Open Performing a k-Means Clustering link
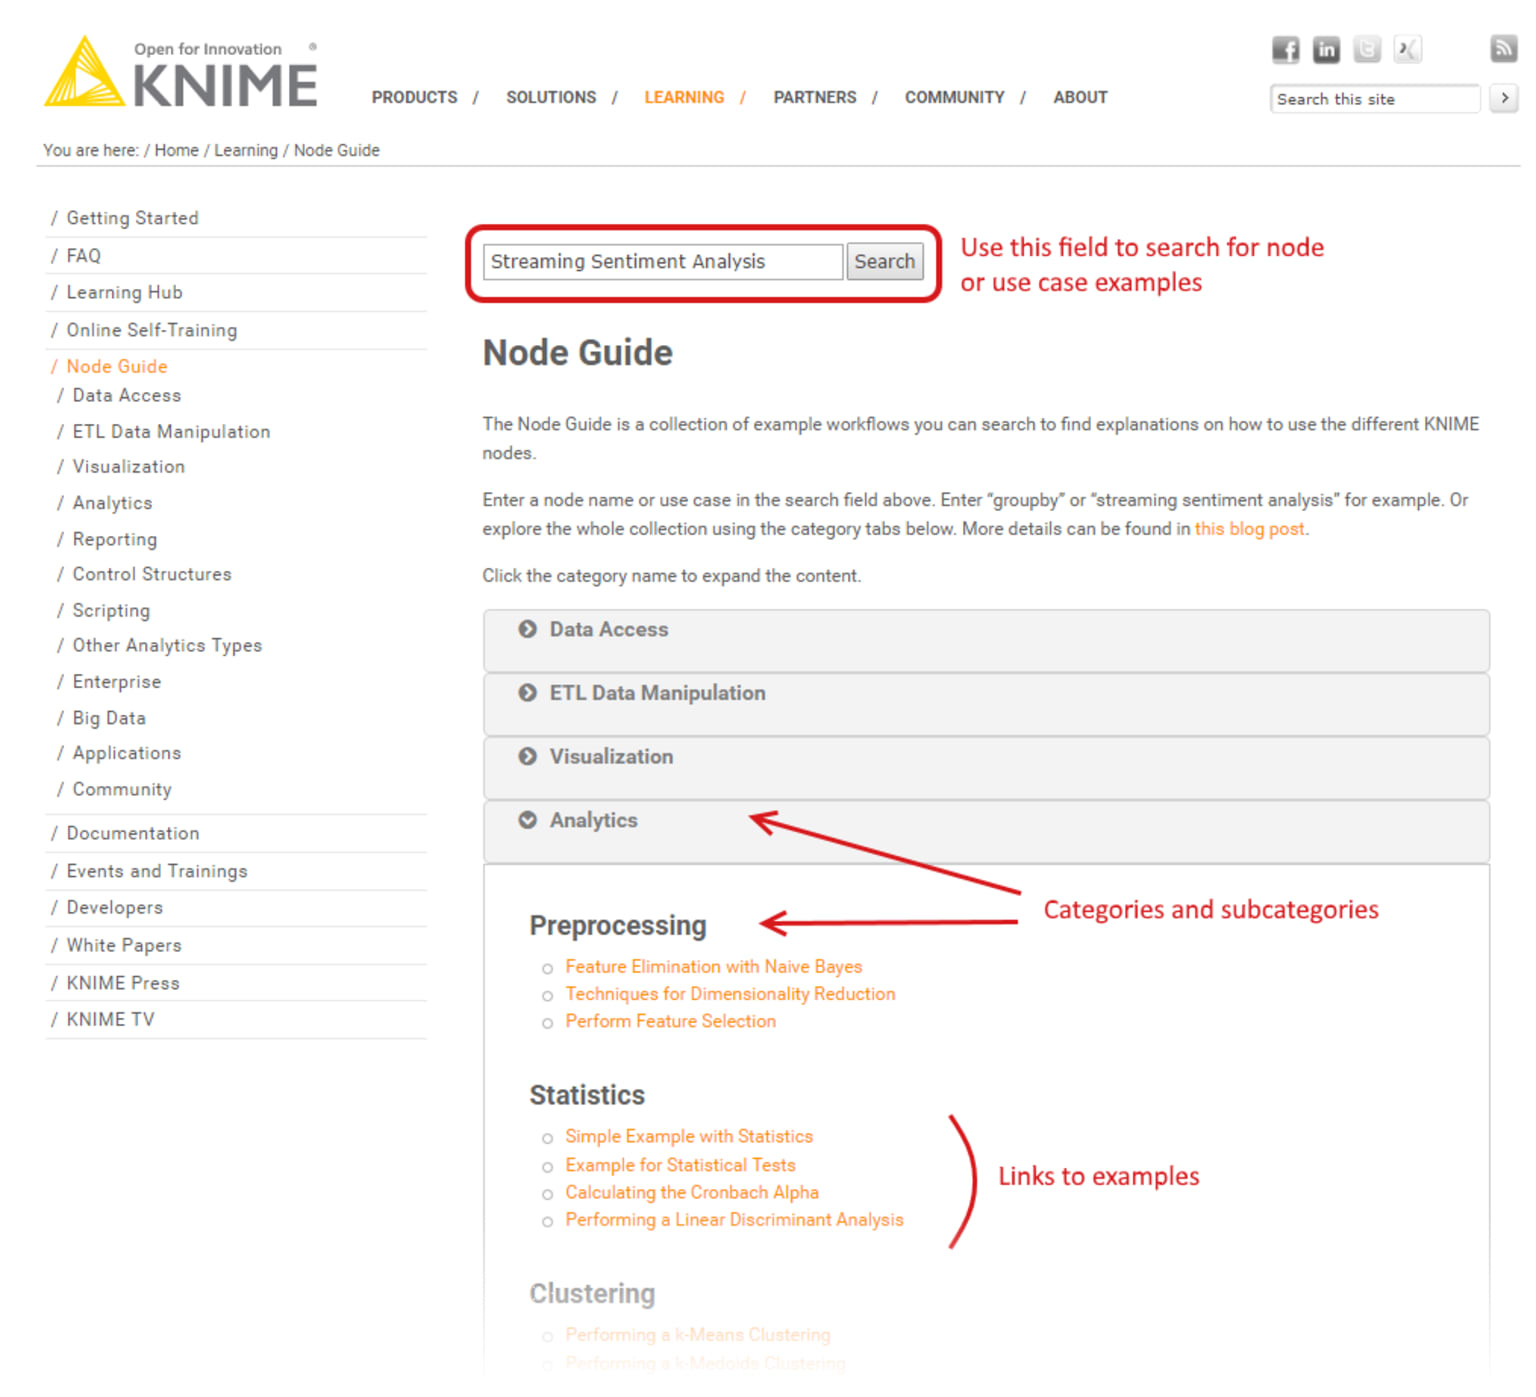This screenshot has height=1397, width=1536. pos(697,1335)
